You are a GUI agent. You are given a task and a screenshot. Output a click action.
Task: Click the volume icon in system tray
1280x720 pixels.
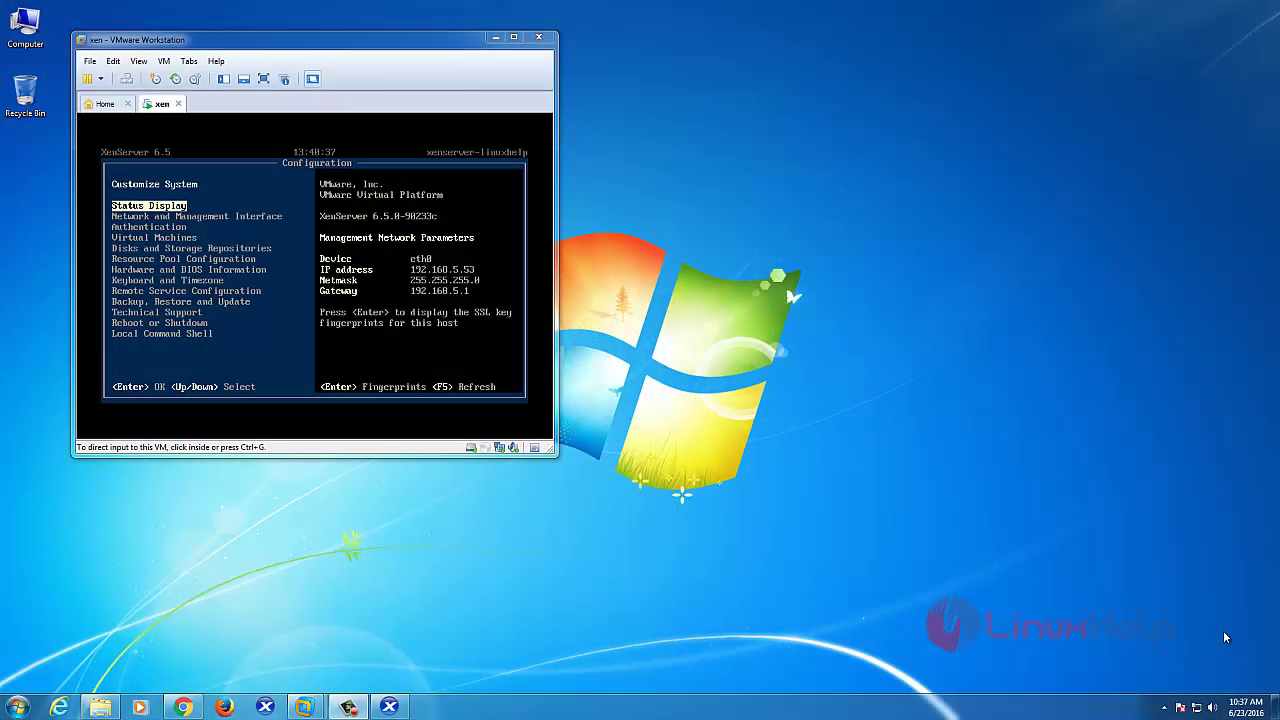[1212, 708]
